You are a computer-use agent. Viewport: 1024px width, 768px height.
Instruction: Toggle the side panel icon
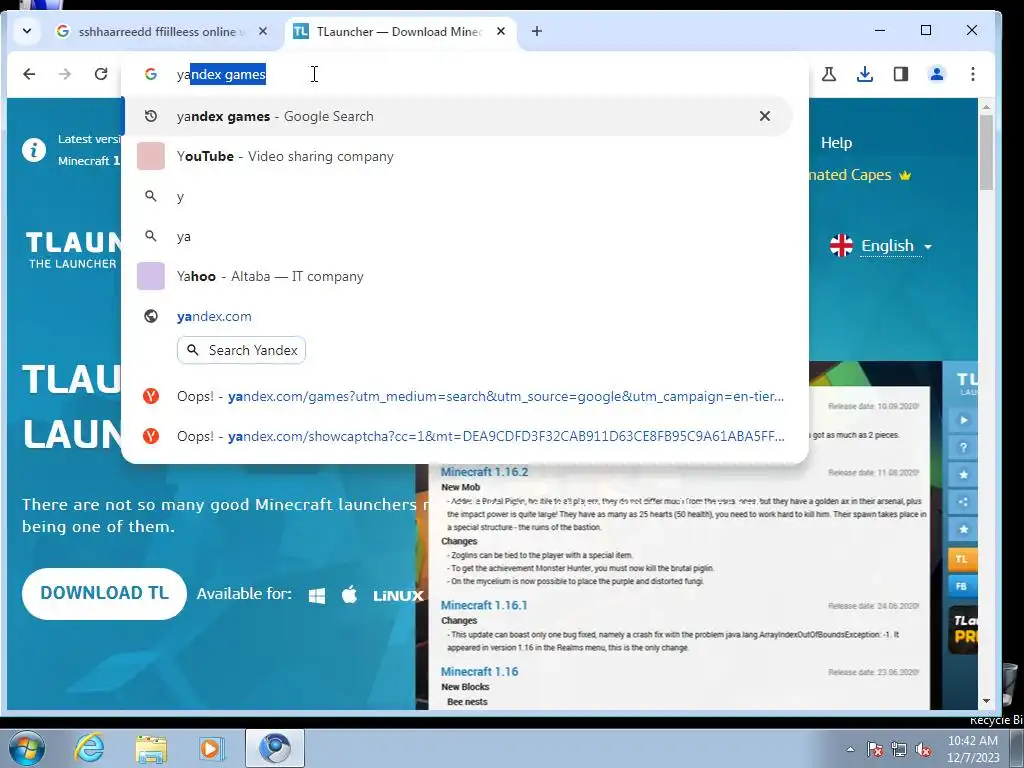point(901,74)
